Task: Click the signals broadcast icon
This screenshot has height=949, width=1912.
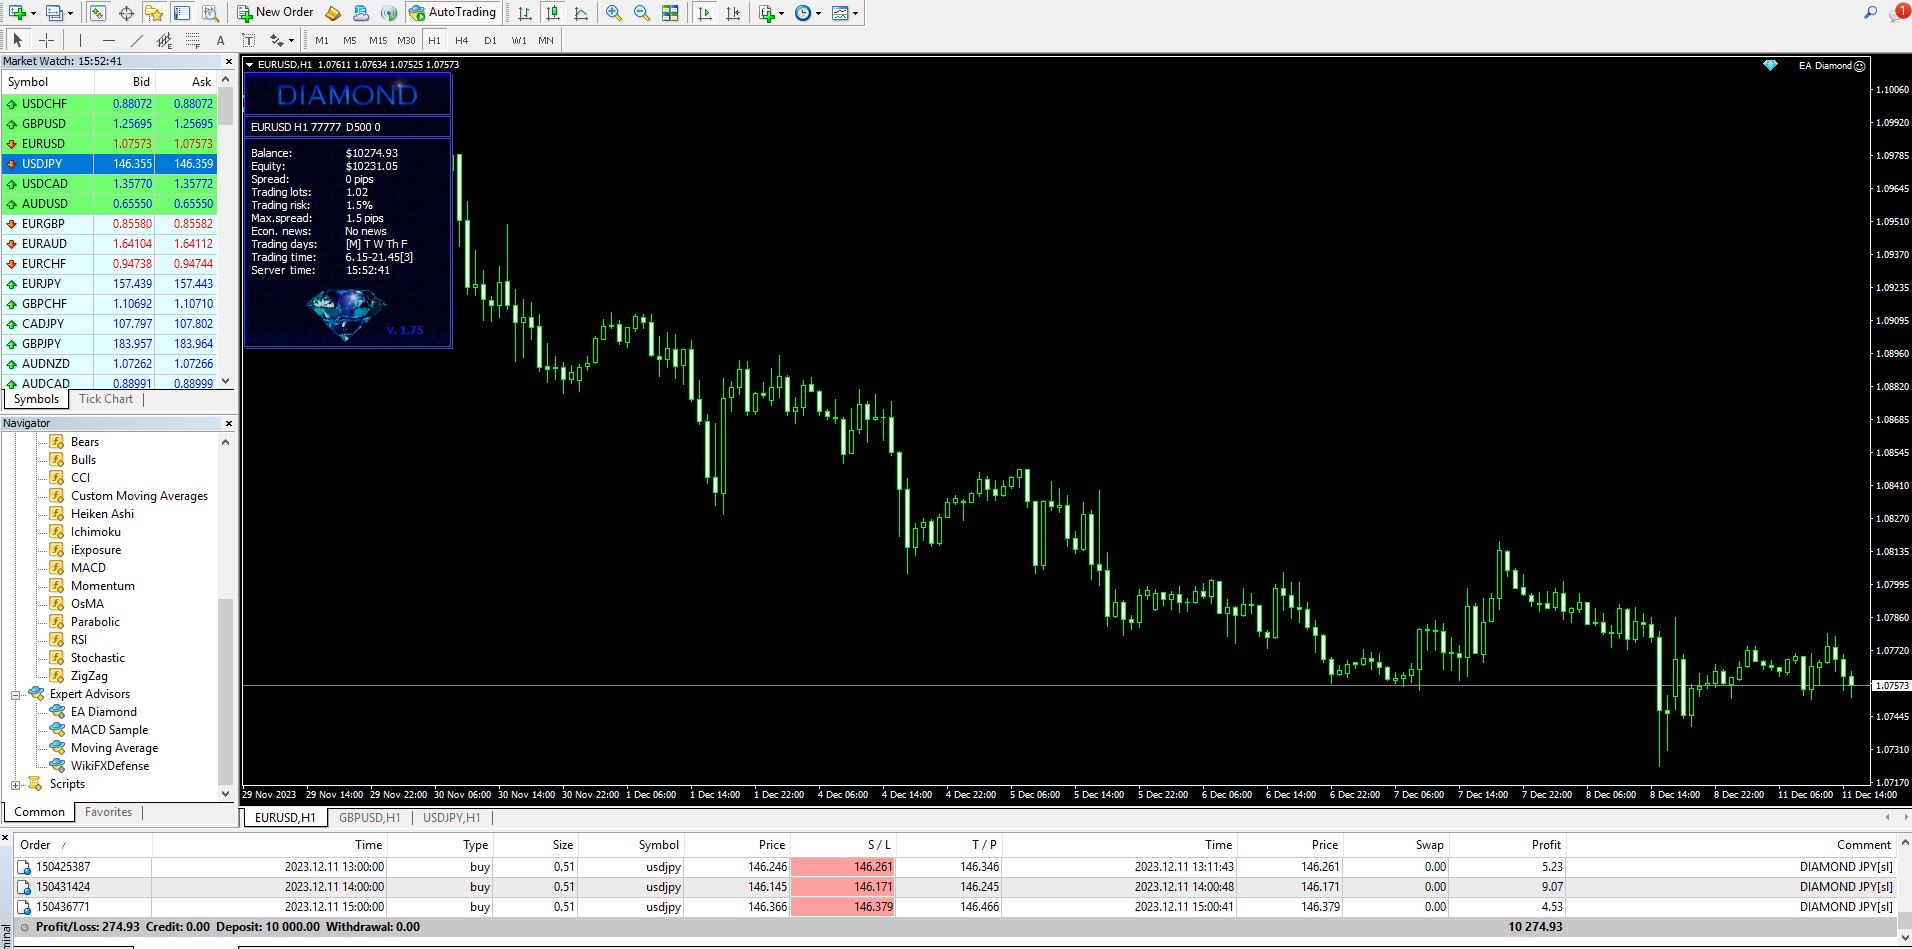Action: [389, 13]
